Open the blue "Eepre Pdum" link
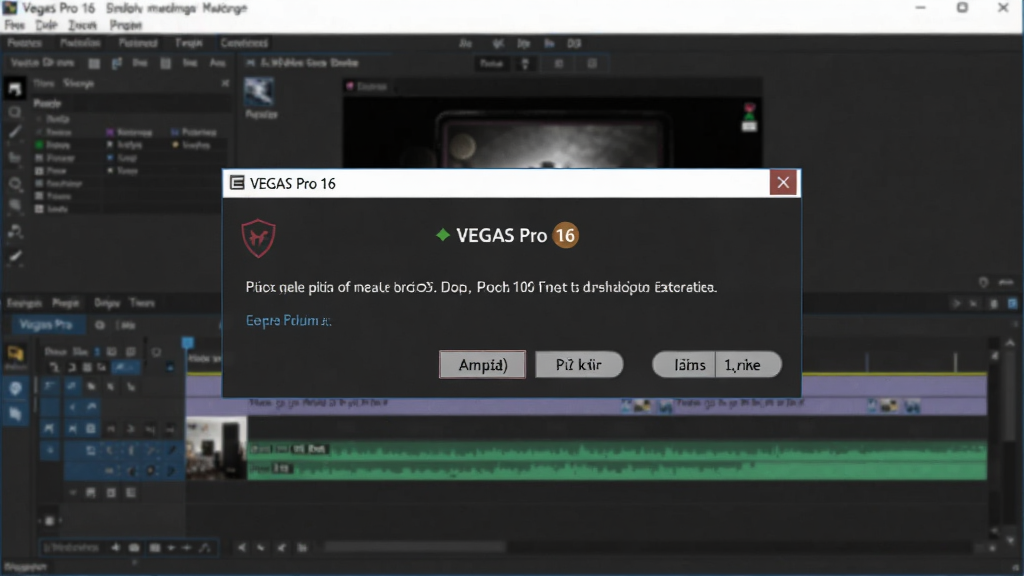The height and width of the screenshot is (576, 1024). (x=288, y=321)
